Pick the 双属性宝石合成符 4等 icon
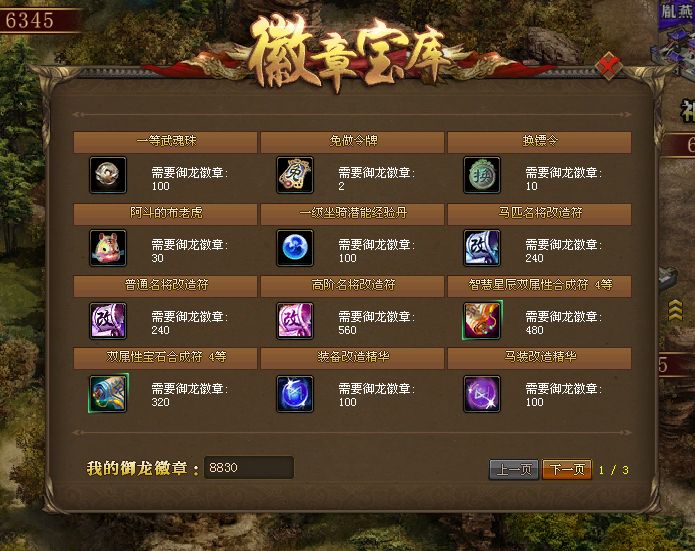 coord(108,393)
